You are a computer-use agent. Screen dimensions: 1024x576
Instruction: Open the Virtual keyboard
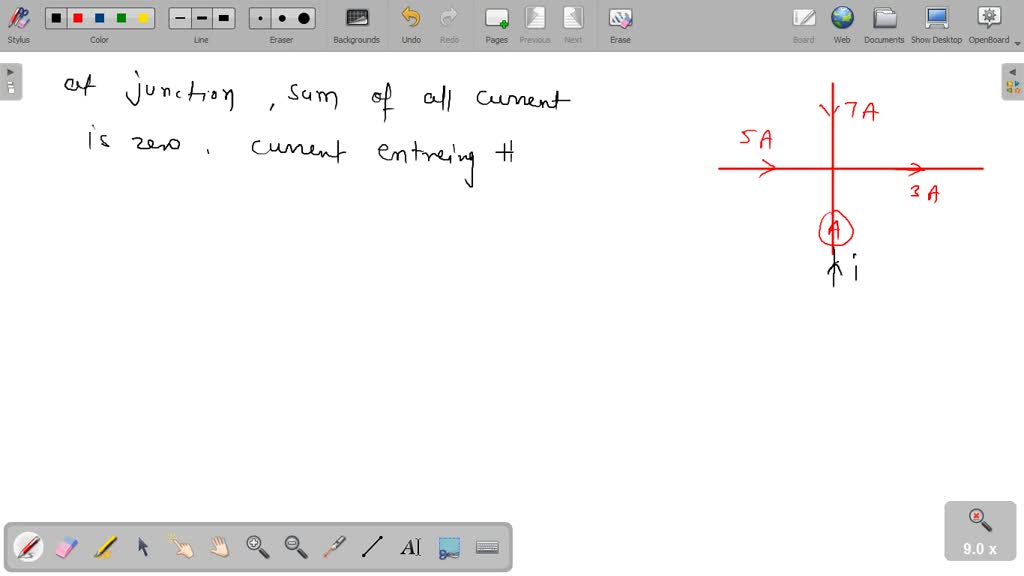tap(486, 546)
